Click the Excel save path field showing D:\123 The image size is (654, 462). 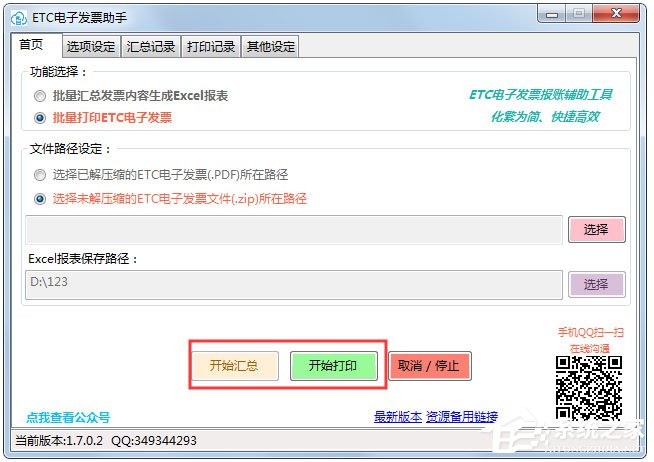pyautogui.click(x=294, y=284)
